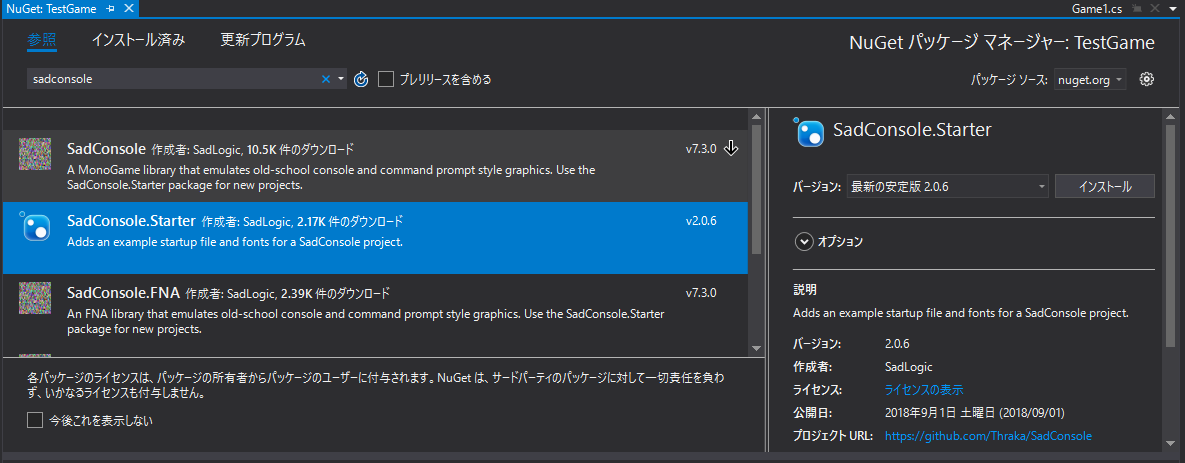Click the details pane scrollbar up arrow
The height and width of the screenshot is (463, 1185).
1171,117
